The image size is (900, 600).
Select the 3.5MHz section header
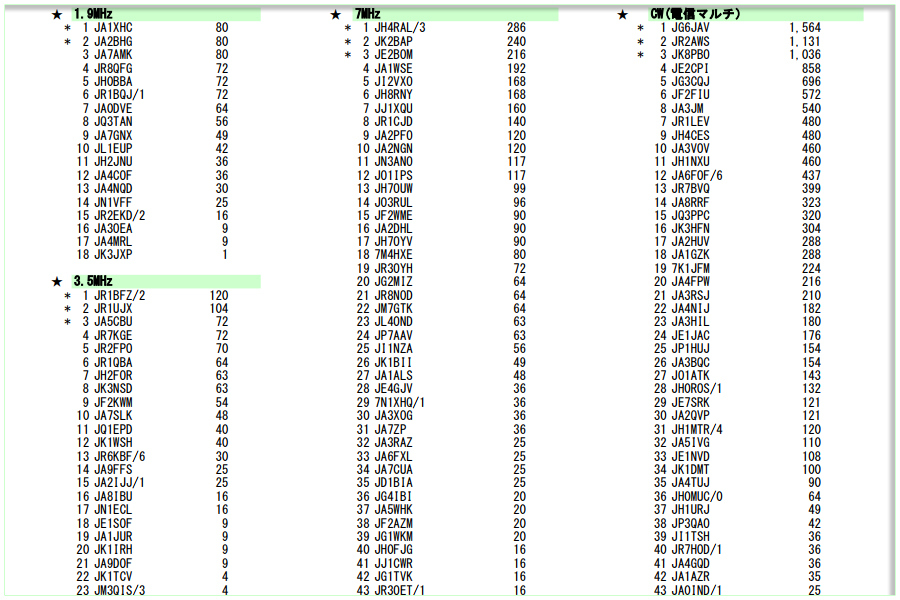click(x=93, y=282)
